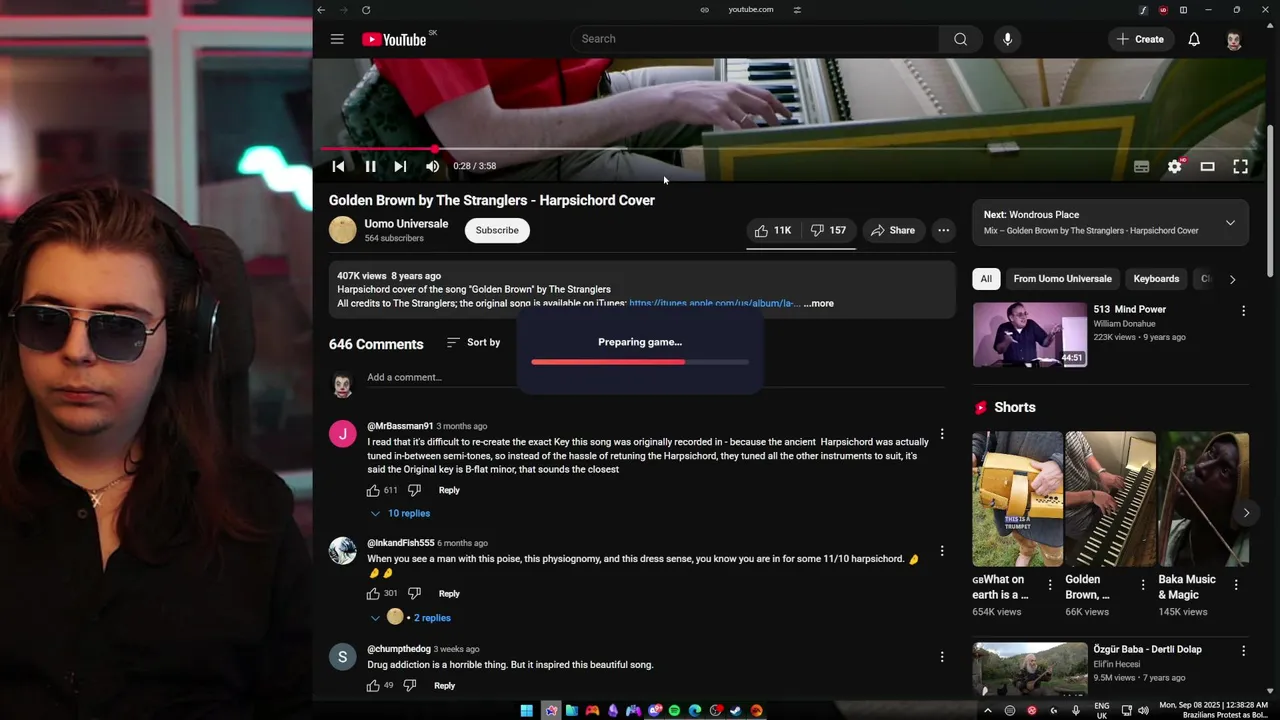The height and width of the screenshot is (720, 1280).
Task: Click the YouTube search input box
Action: 755,39
